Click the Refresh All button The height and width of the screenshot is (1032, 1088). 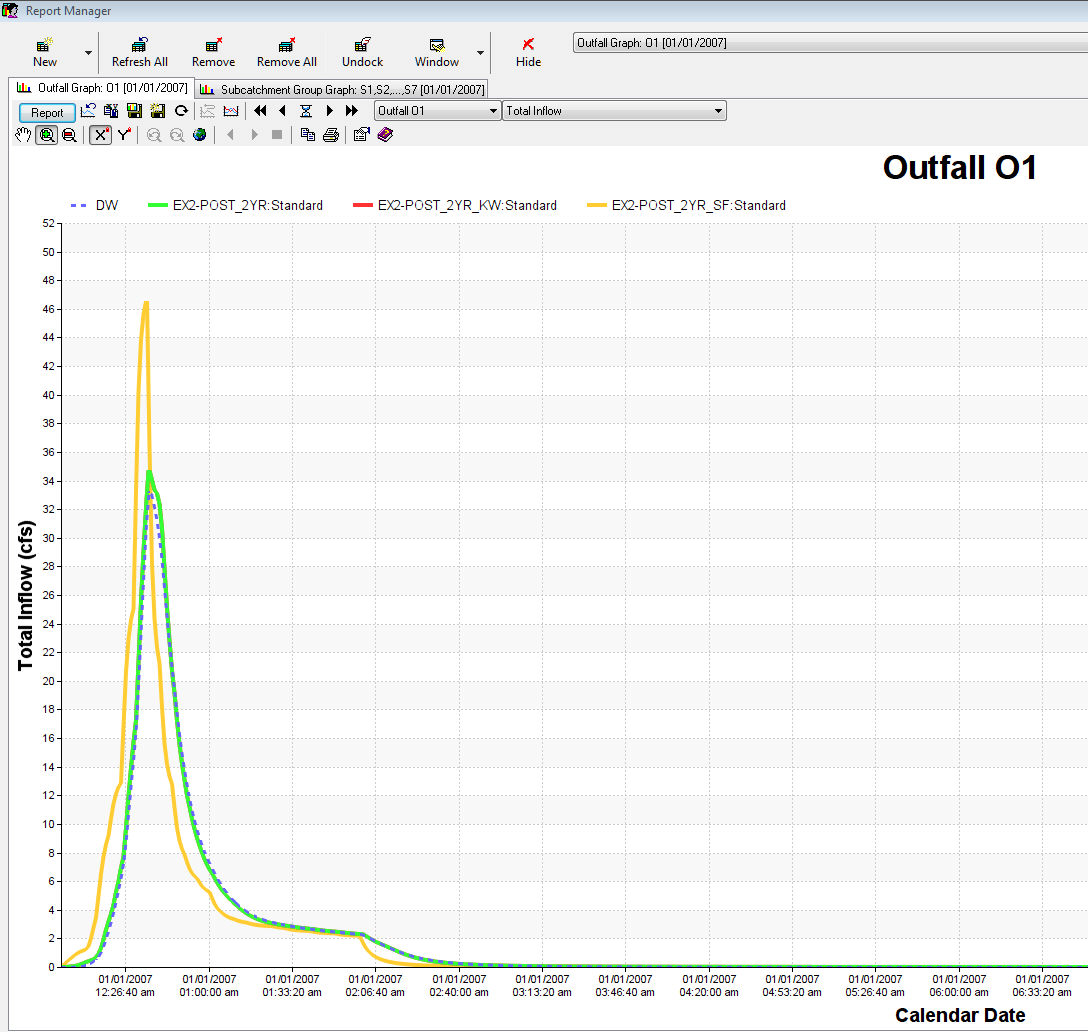click(x=140, y=52)
